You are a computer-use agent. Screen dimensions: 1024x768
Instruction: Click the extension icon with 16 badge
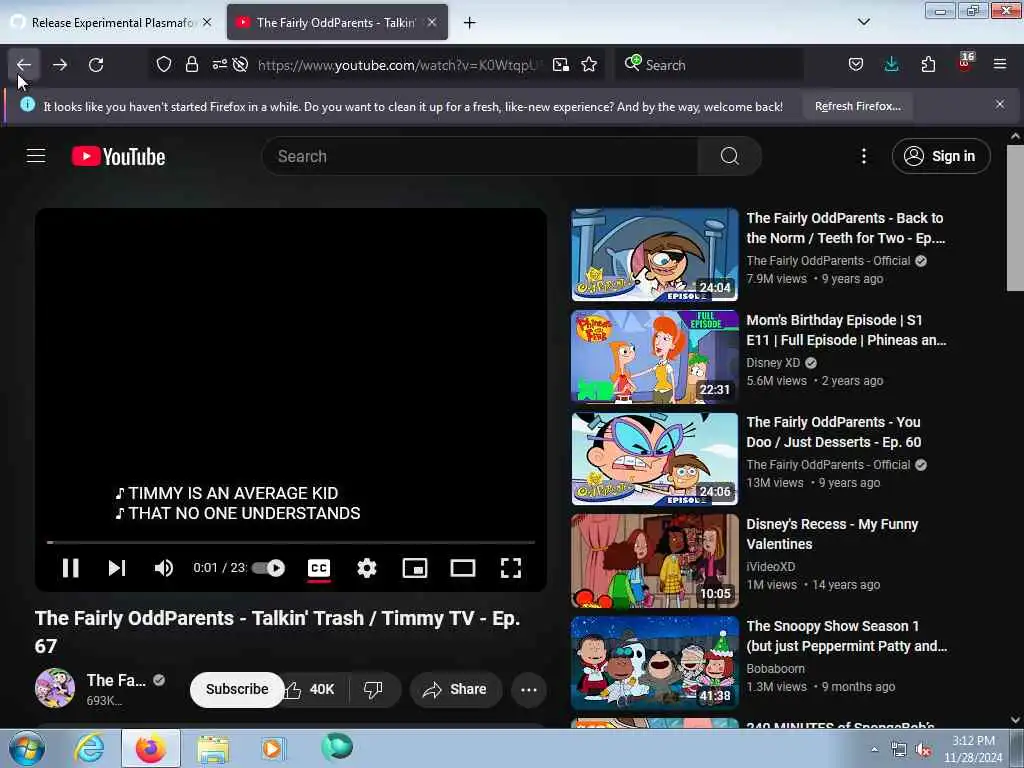tap(965, 63)
